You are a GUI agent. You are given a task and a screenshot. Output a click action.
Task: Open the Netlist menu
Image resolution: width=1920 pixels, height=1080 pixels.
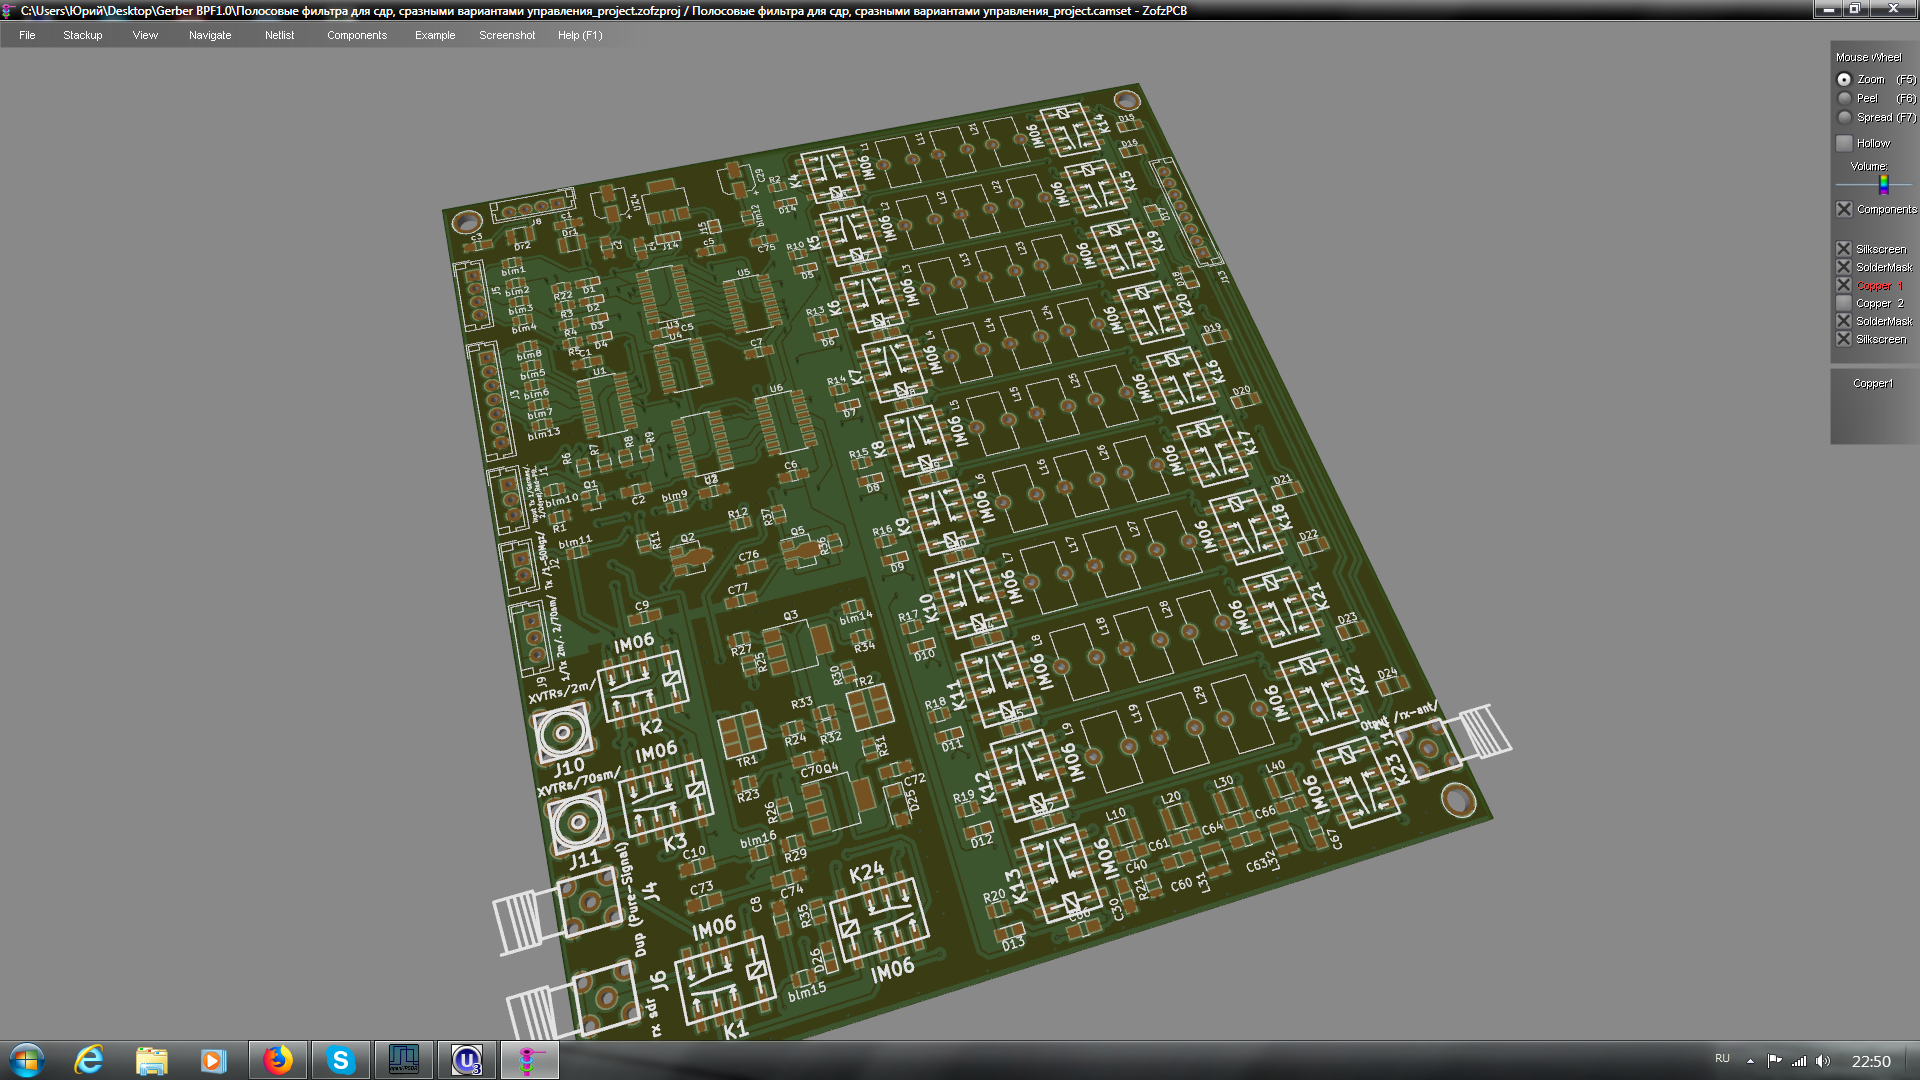[x=279, y=35]
